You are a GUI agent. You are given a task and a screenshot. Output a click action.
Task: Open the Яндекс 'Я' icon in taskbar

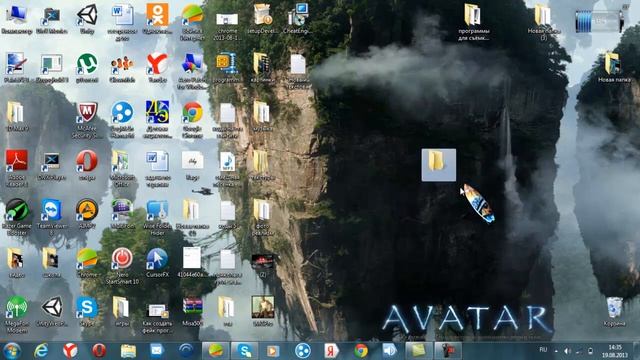coord(331,351)
